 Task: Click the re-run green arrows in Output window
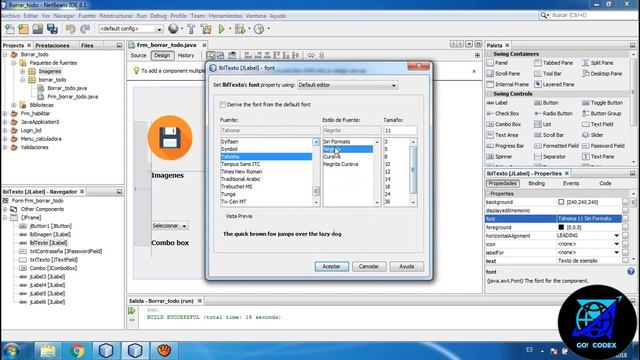tap(132, 311)
